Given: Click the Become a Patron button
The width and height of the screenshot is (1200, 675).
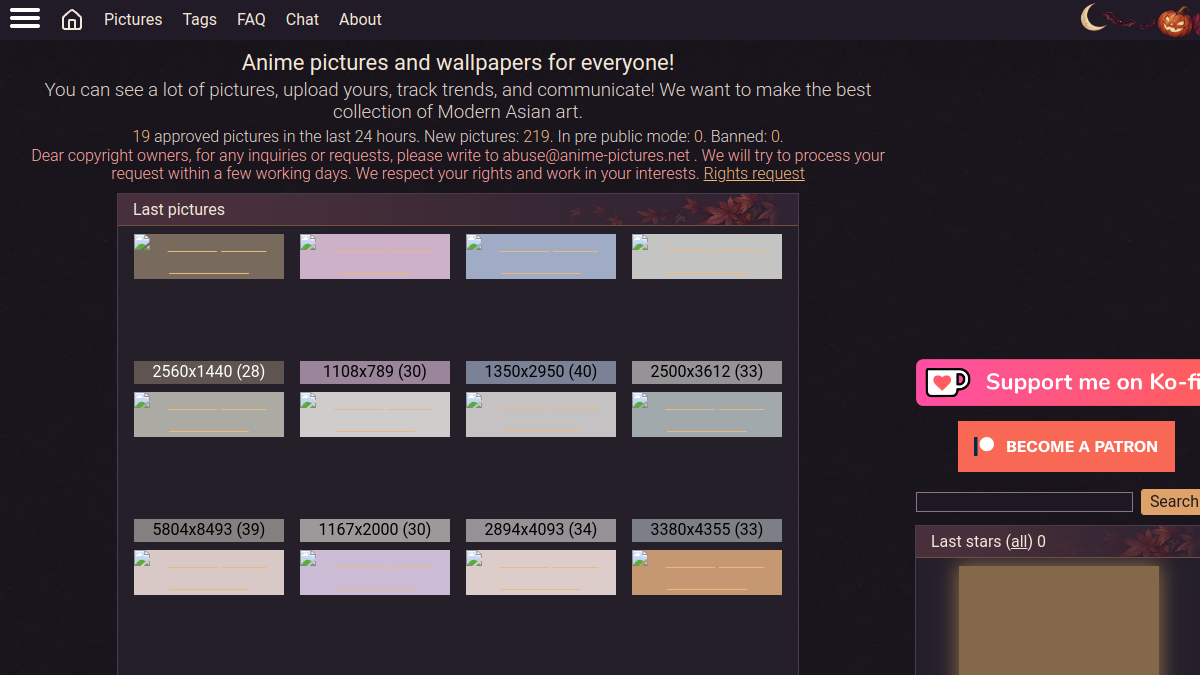Looking at the screenshot, I should (1066, 446).
